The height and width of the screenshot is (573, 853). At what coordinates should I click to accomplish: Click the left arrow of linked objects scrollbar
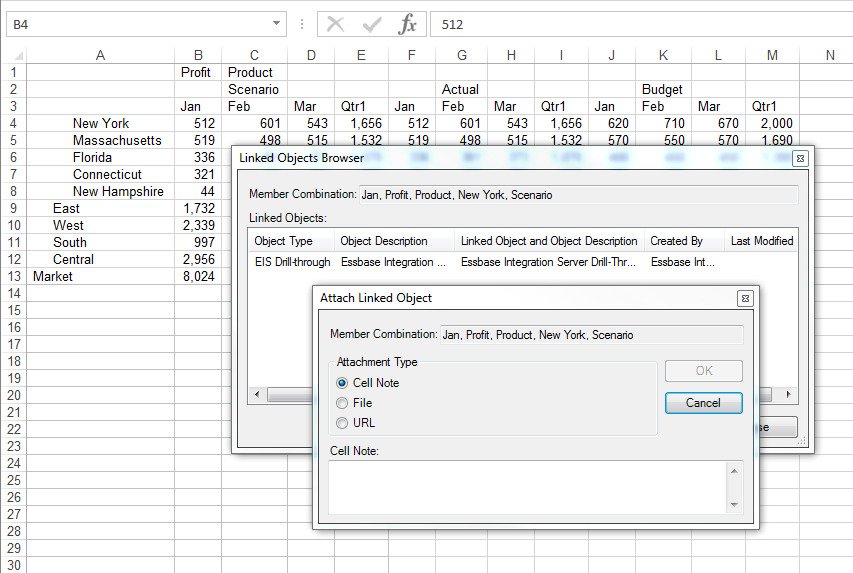257,395
